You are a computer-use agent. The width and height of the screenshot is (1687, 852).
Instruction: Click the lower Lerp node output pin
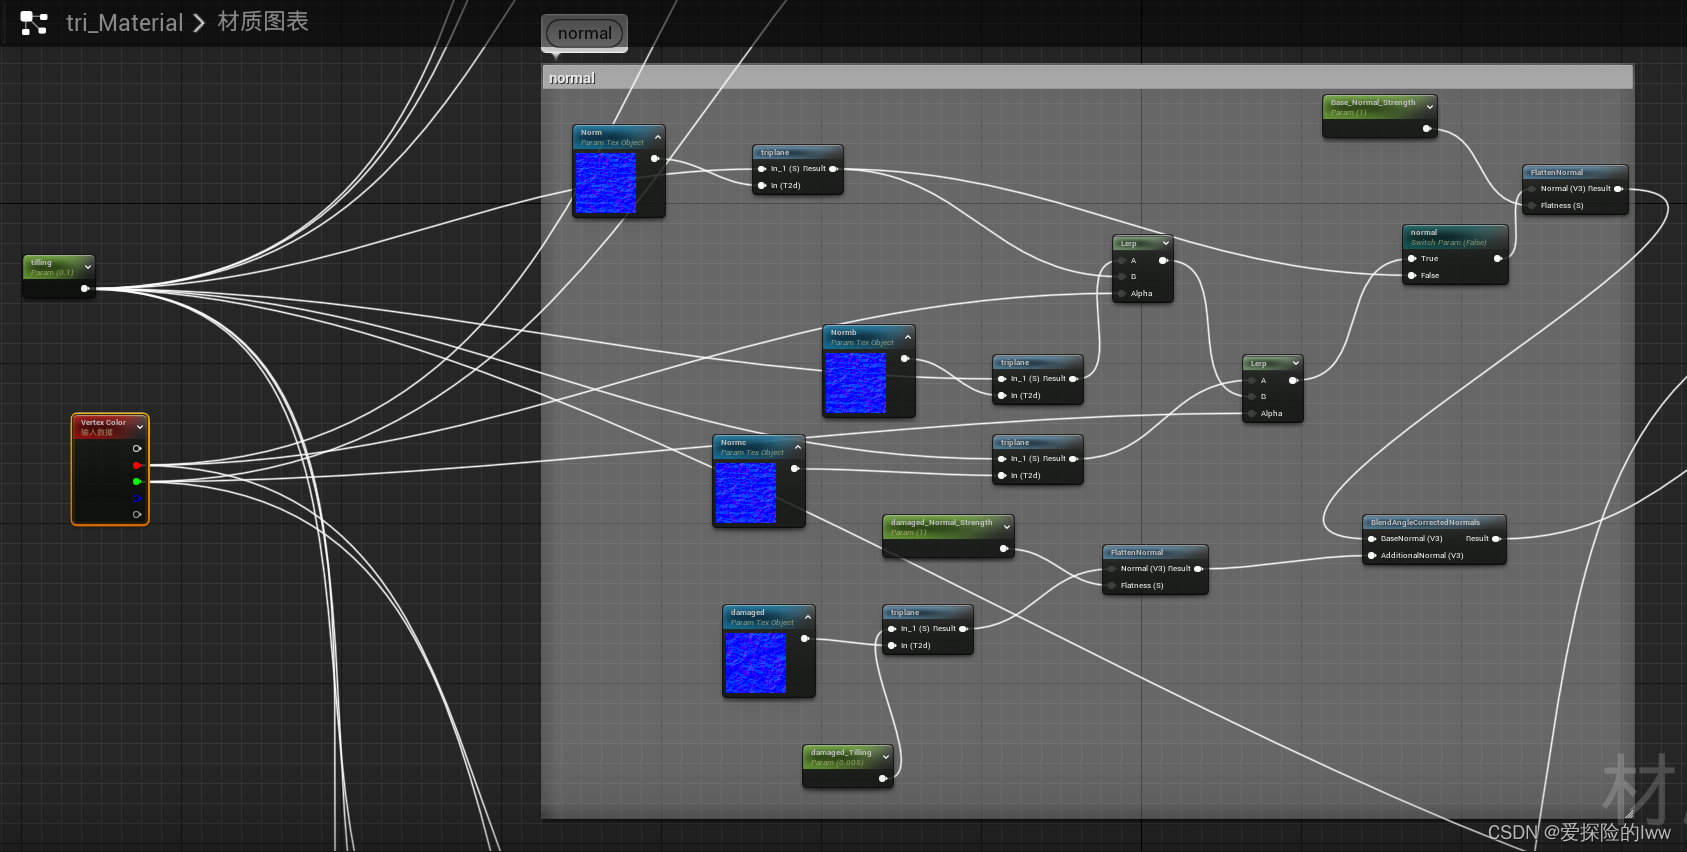click(1293, 381)
